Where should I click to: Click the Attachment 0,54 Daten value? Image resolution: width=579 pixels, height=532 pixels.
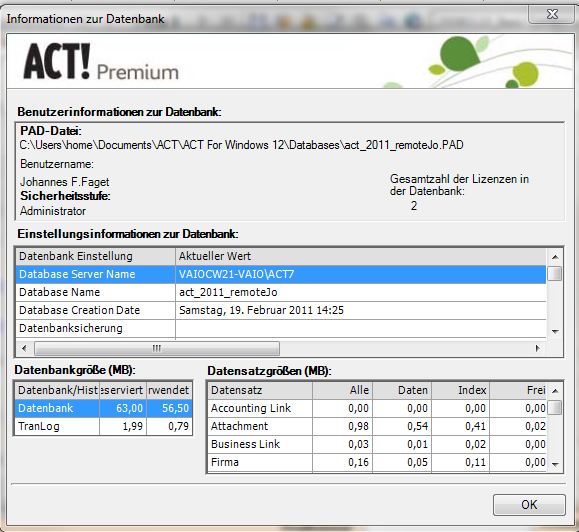(x=402, y=426)
